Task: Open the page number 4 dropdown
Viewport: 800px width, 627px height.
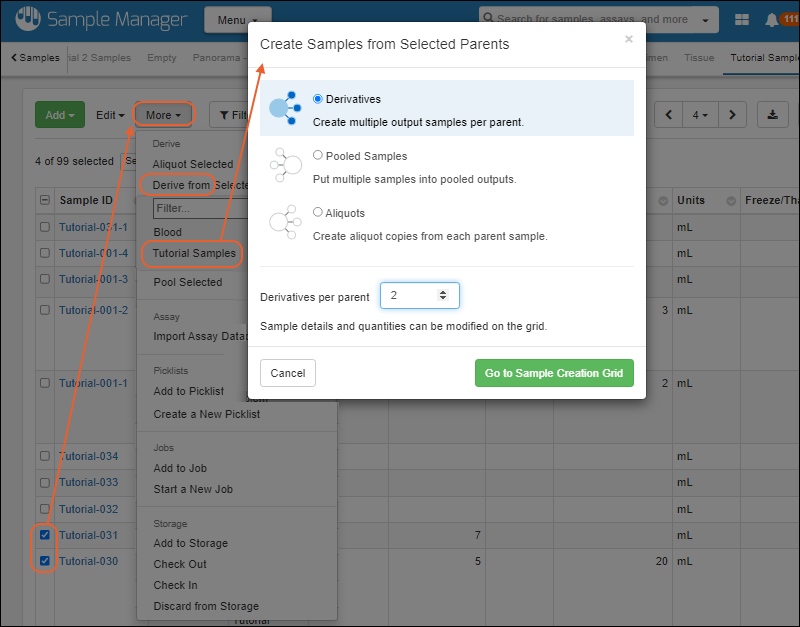Action: [x=700, y=115]
